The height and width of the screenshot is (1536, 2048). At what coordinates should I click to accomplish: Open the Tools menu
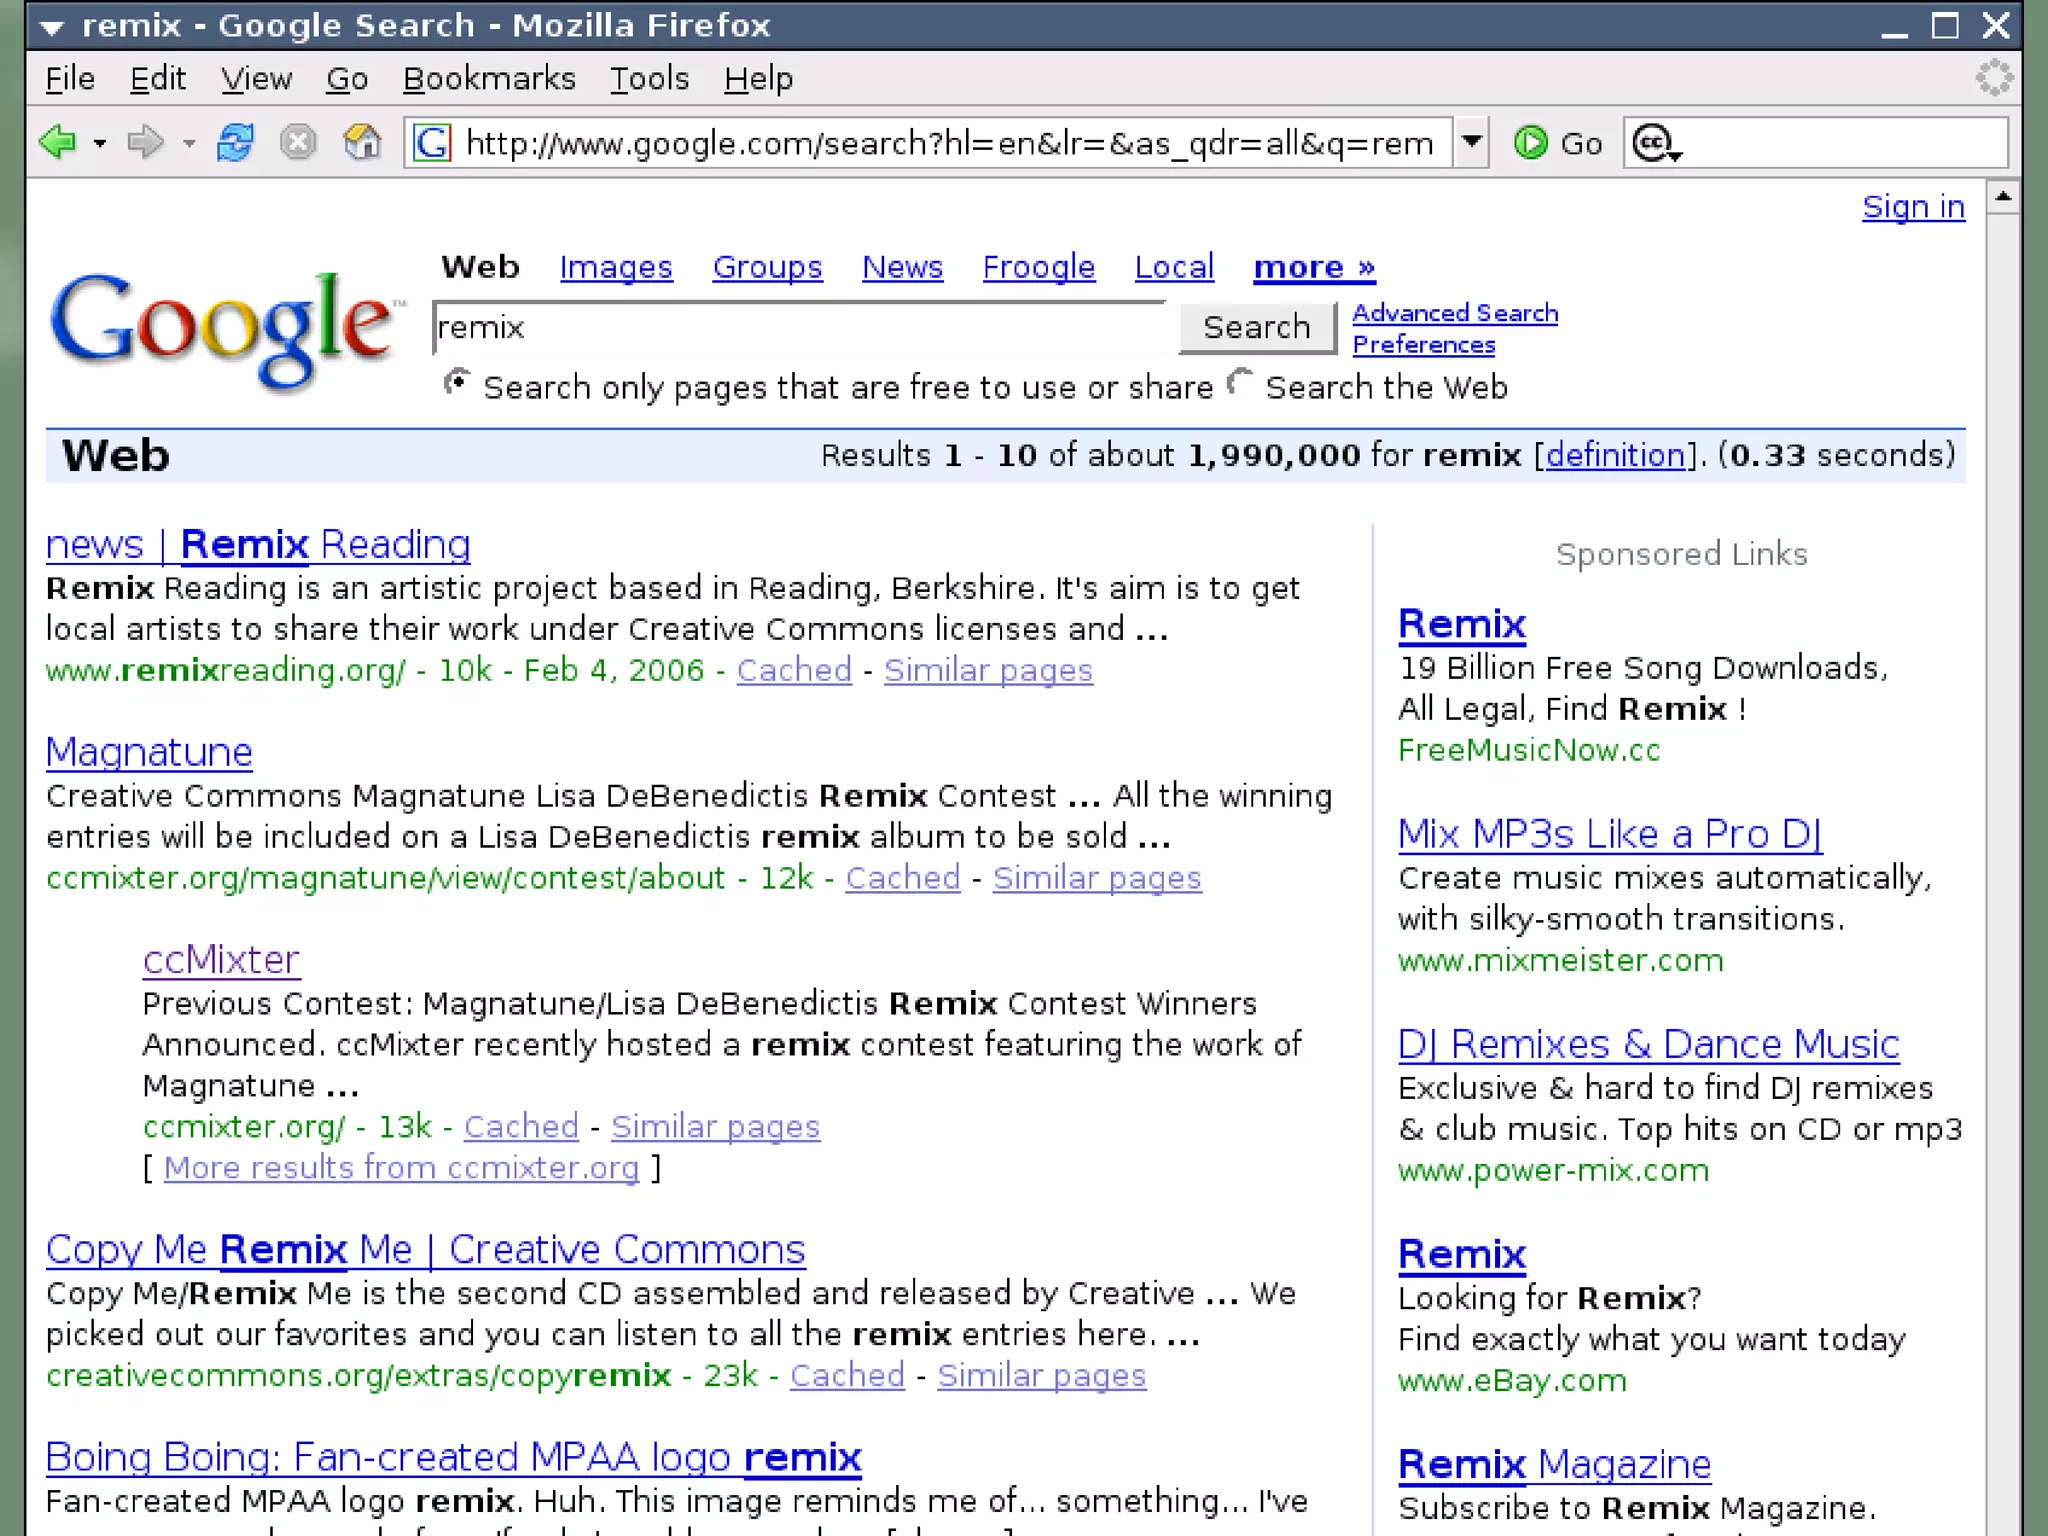pyautogui.click(x=649, y=79)
